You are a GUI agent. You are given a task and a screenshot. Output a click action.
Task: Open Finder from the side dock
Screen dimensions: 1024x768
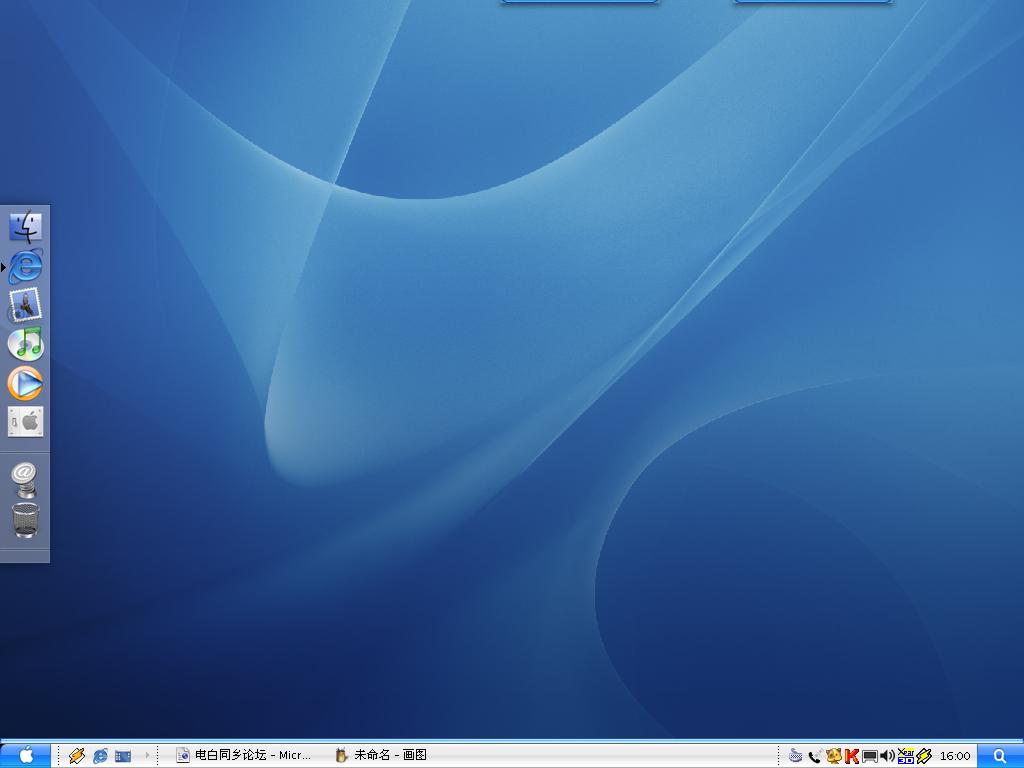pyautogui.click(x=26, y=227)
